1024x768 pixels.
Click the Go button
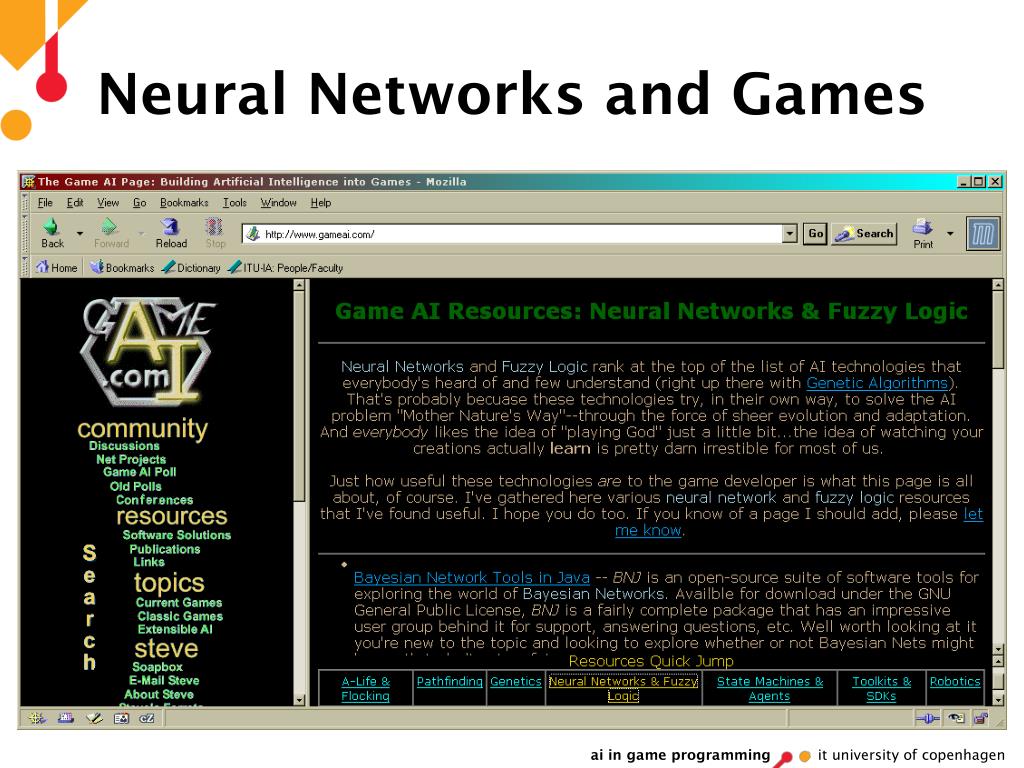pos(816,234)
